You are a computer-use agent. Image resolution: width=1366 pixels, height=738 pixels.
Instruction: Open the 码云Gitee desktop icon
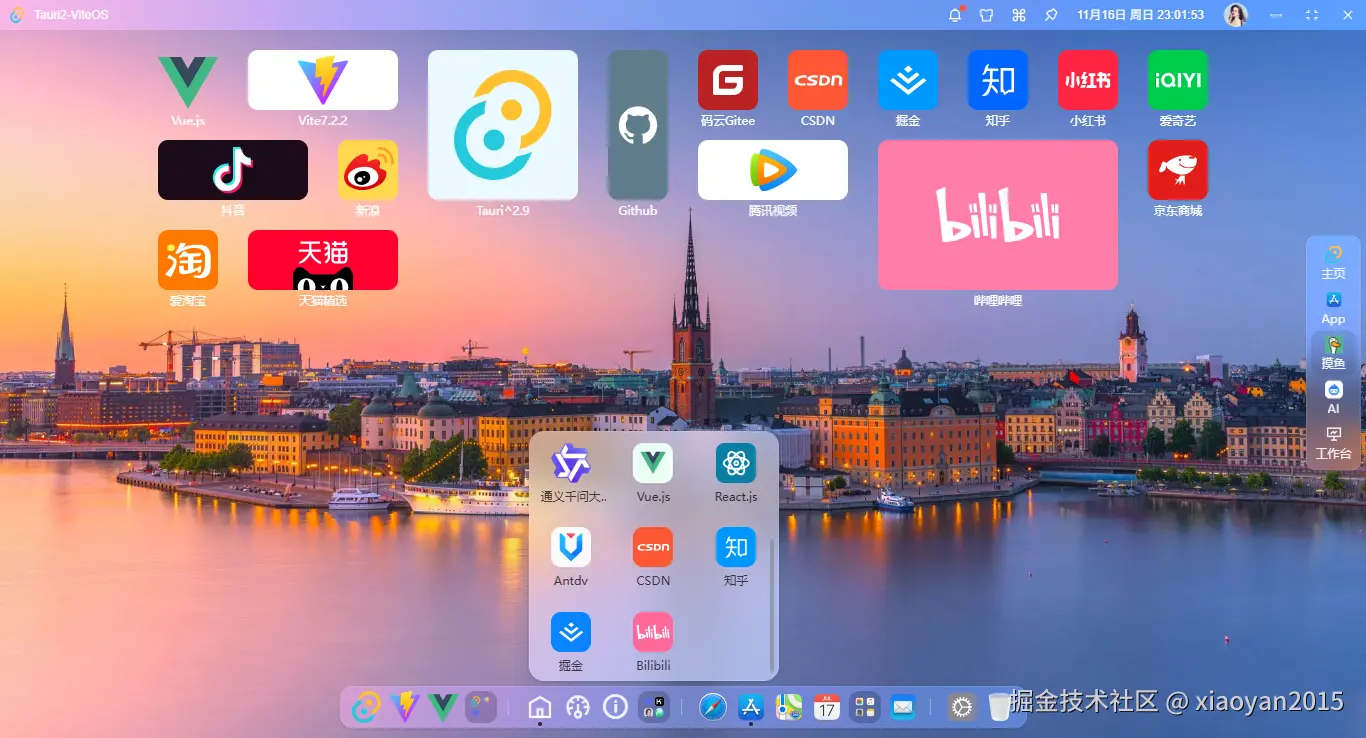tap(728, 80)
